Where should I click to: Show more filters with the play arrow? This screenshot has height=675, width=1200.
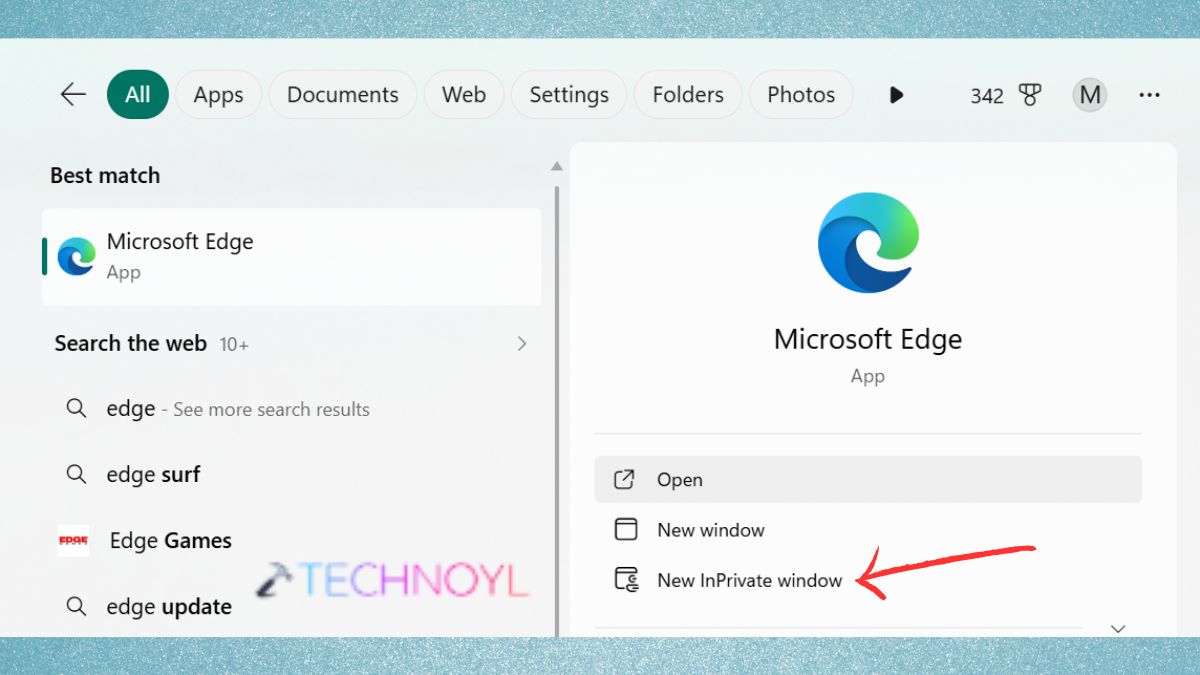[x=897, y=95]
